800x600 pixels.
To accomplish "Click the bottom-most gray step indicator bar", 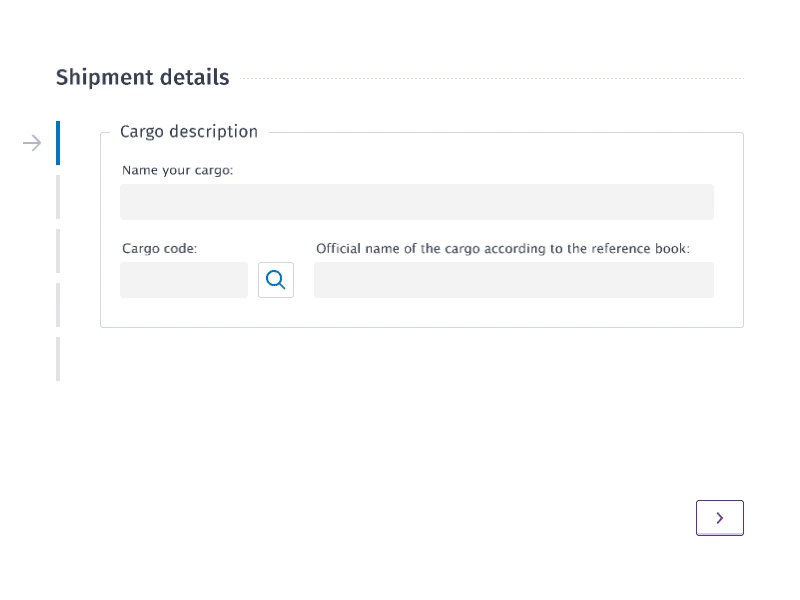I will tap(58, 358).
